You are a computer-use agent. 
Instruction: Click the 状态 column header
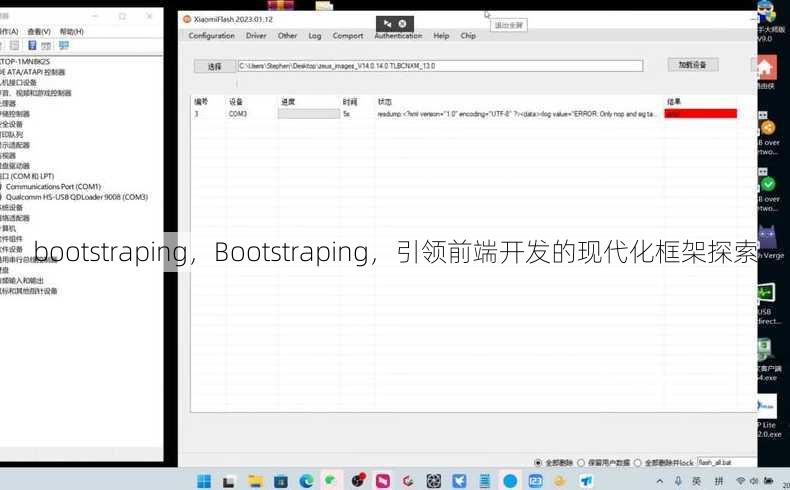coord(385,102)
